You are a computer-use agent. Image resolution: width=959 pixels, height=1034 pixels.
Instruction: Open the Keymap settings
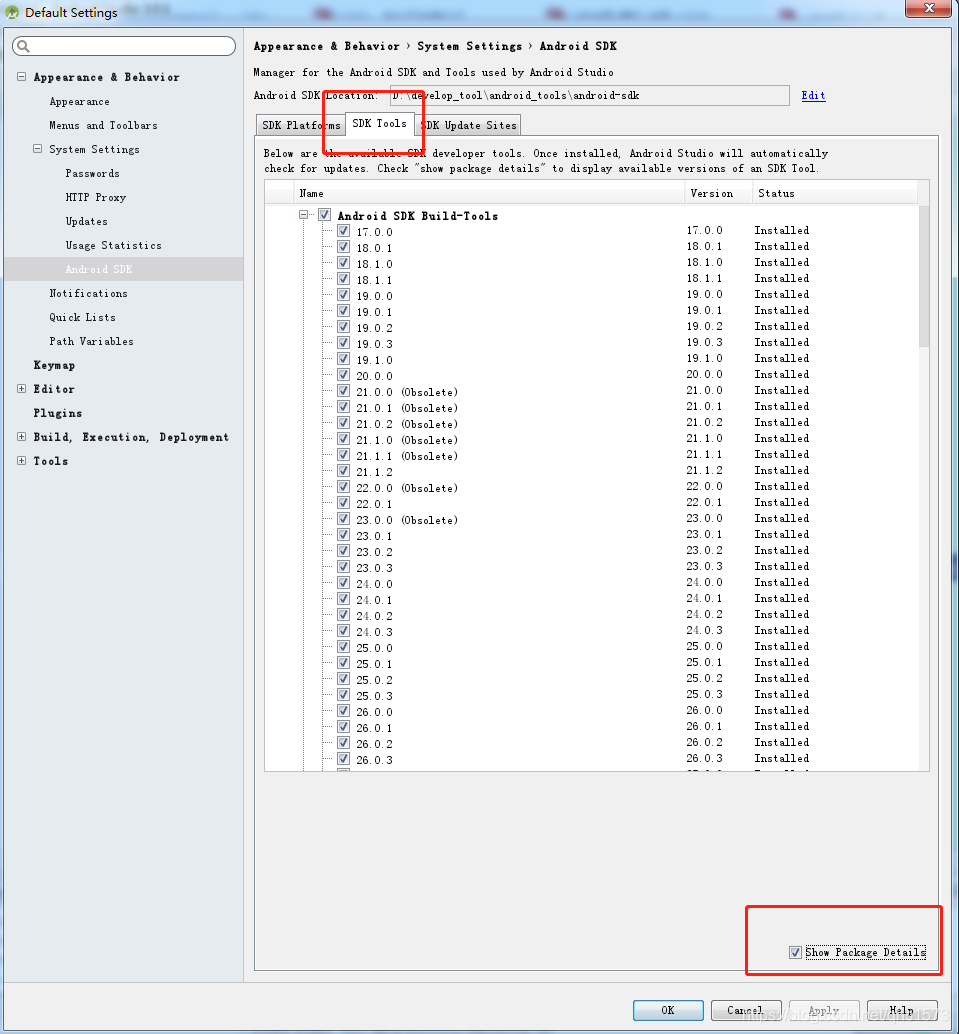coord(54,365)
